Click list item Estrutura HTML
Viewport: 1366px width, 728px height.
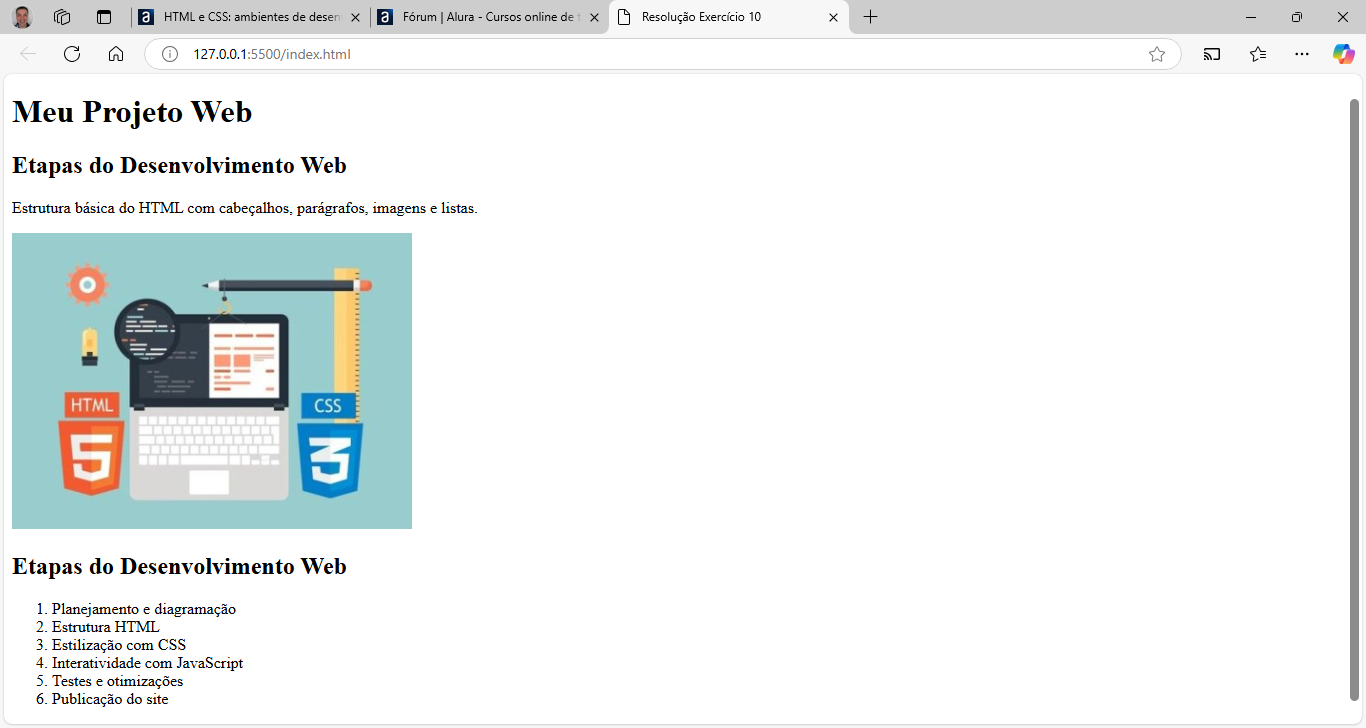coord(105,627)
